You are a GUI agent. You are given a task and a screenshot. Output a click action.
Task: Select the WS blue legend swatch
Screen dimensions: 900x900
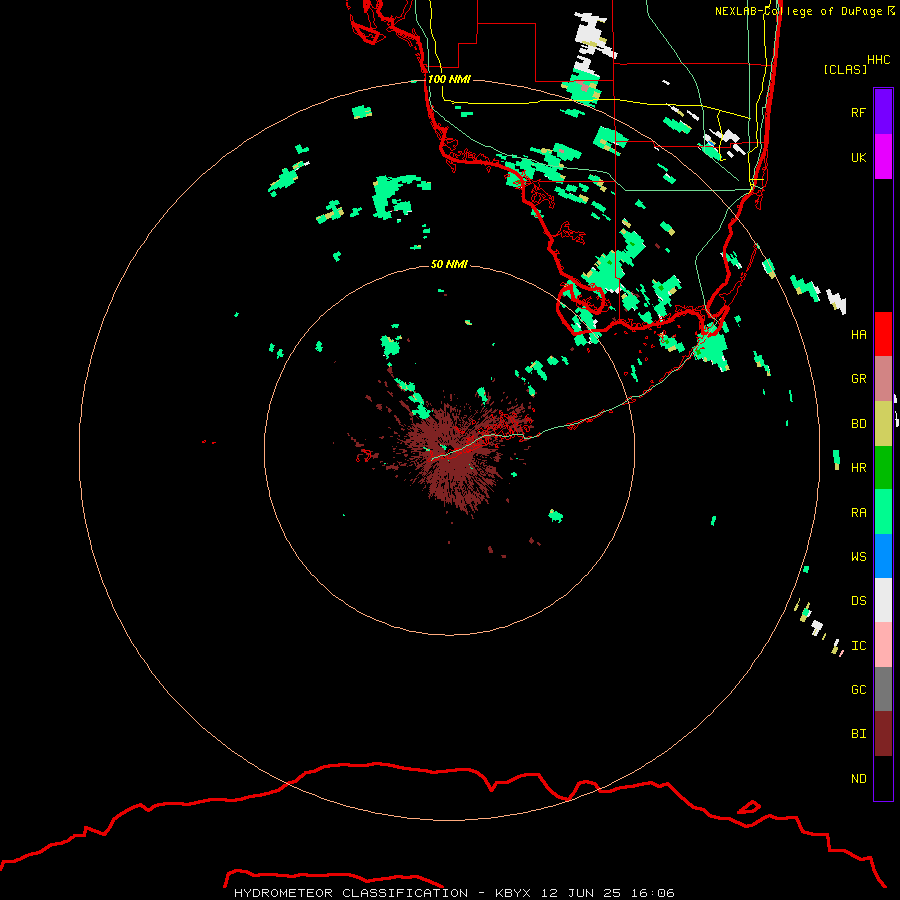[x=883, y=556]
